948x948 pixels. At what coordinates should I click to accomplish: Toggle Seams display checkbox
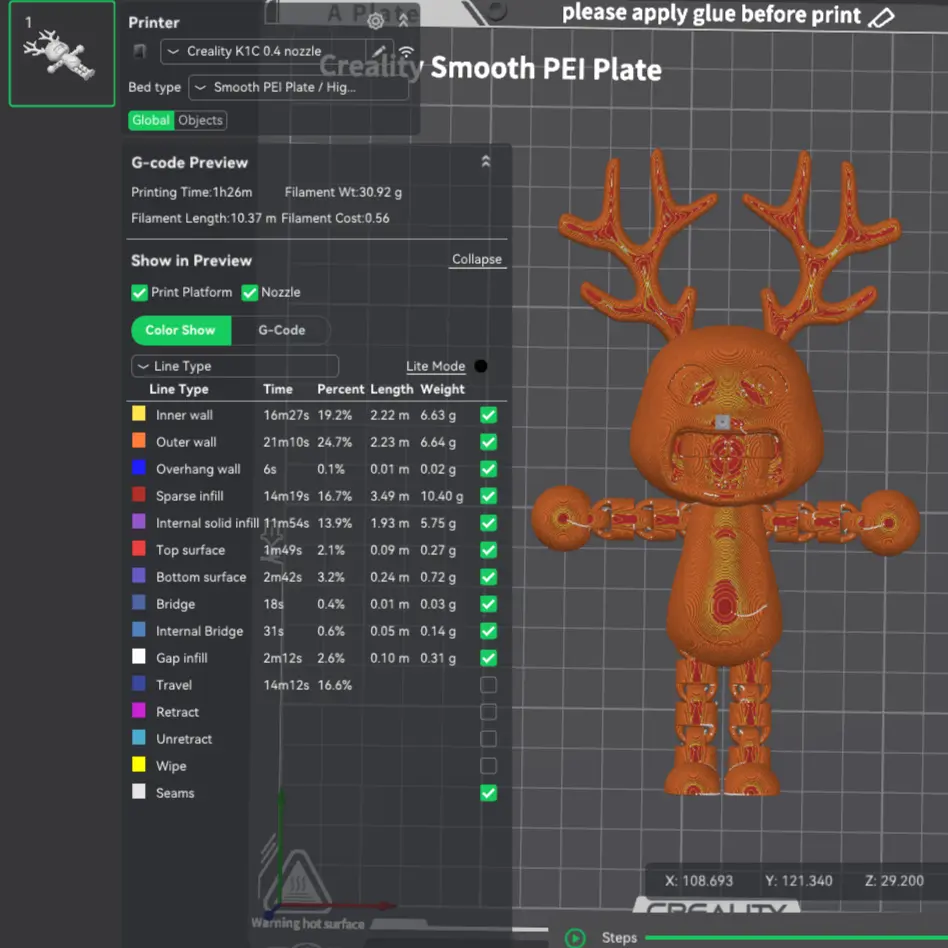coord(489,793)
